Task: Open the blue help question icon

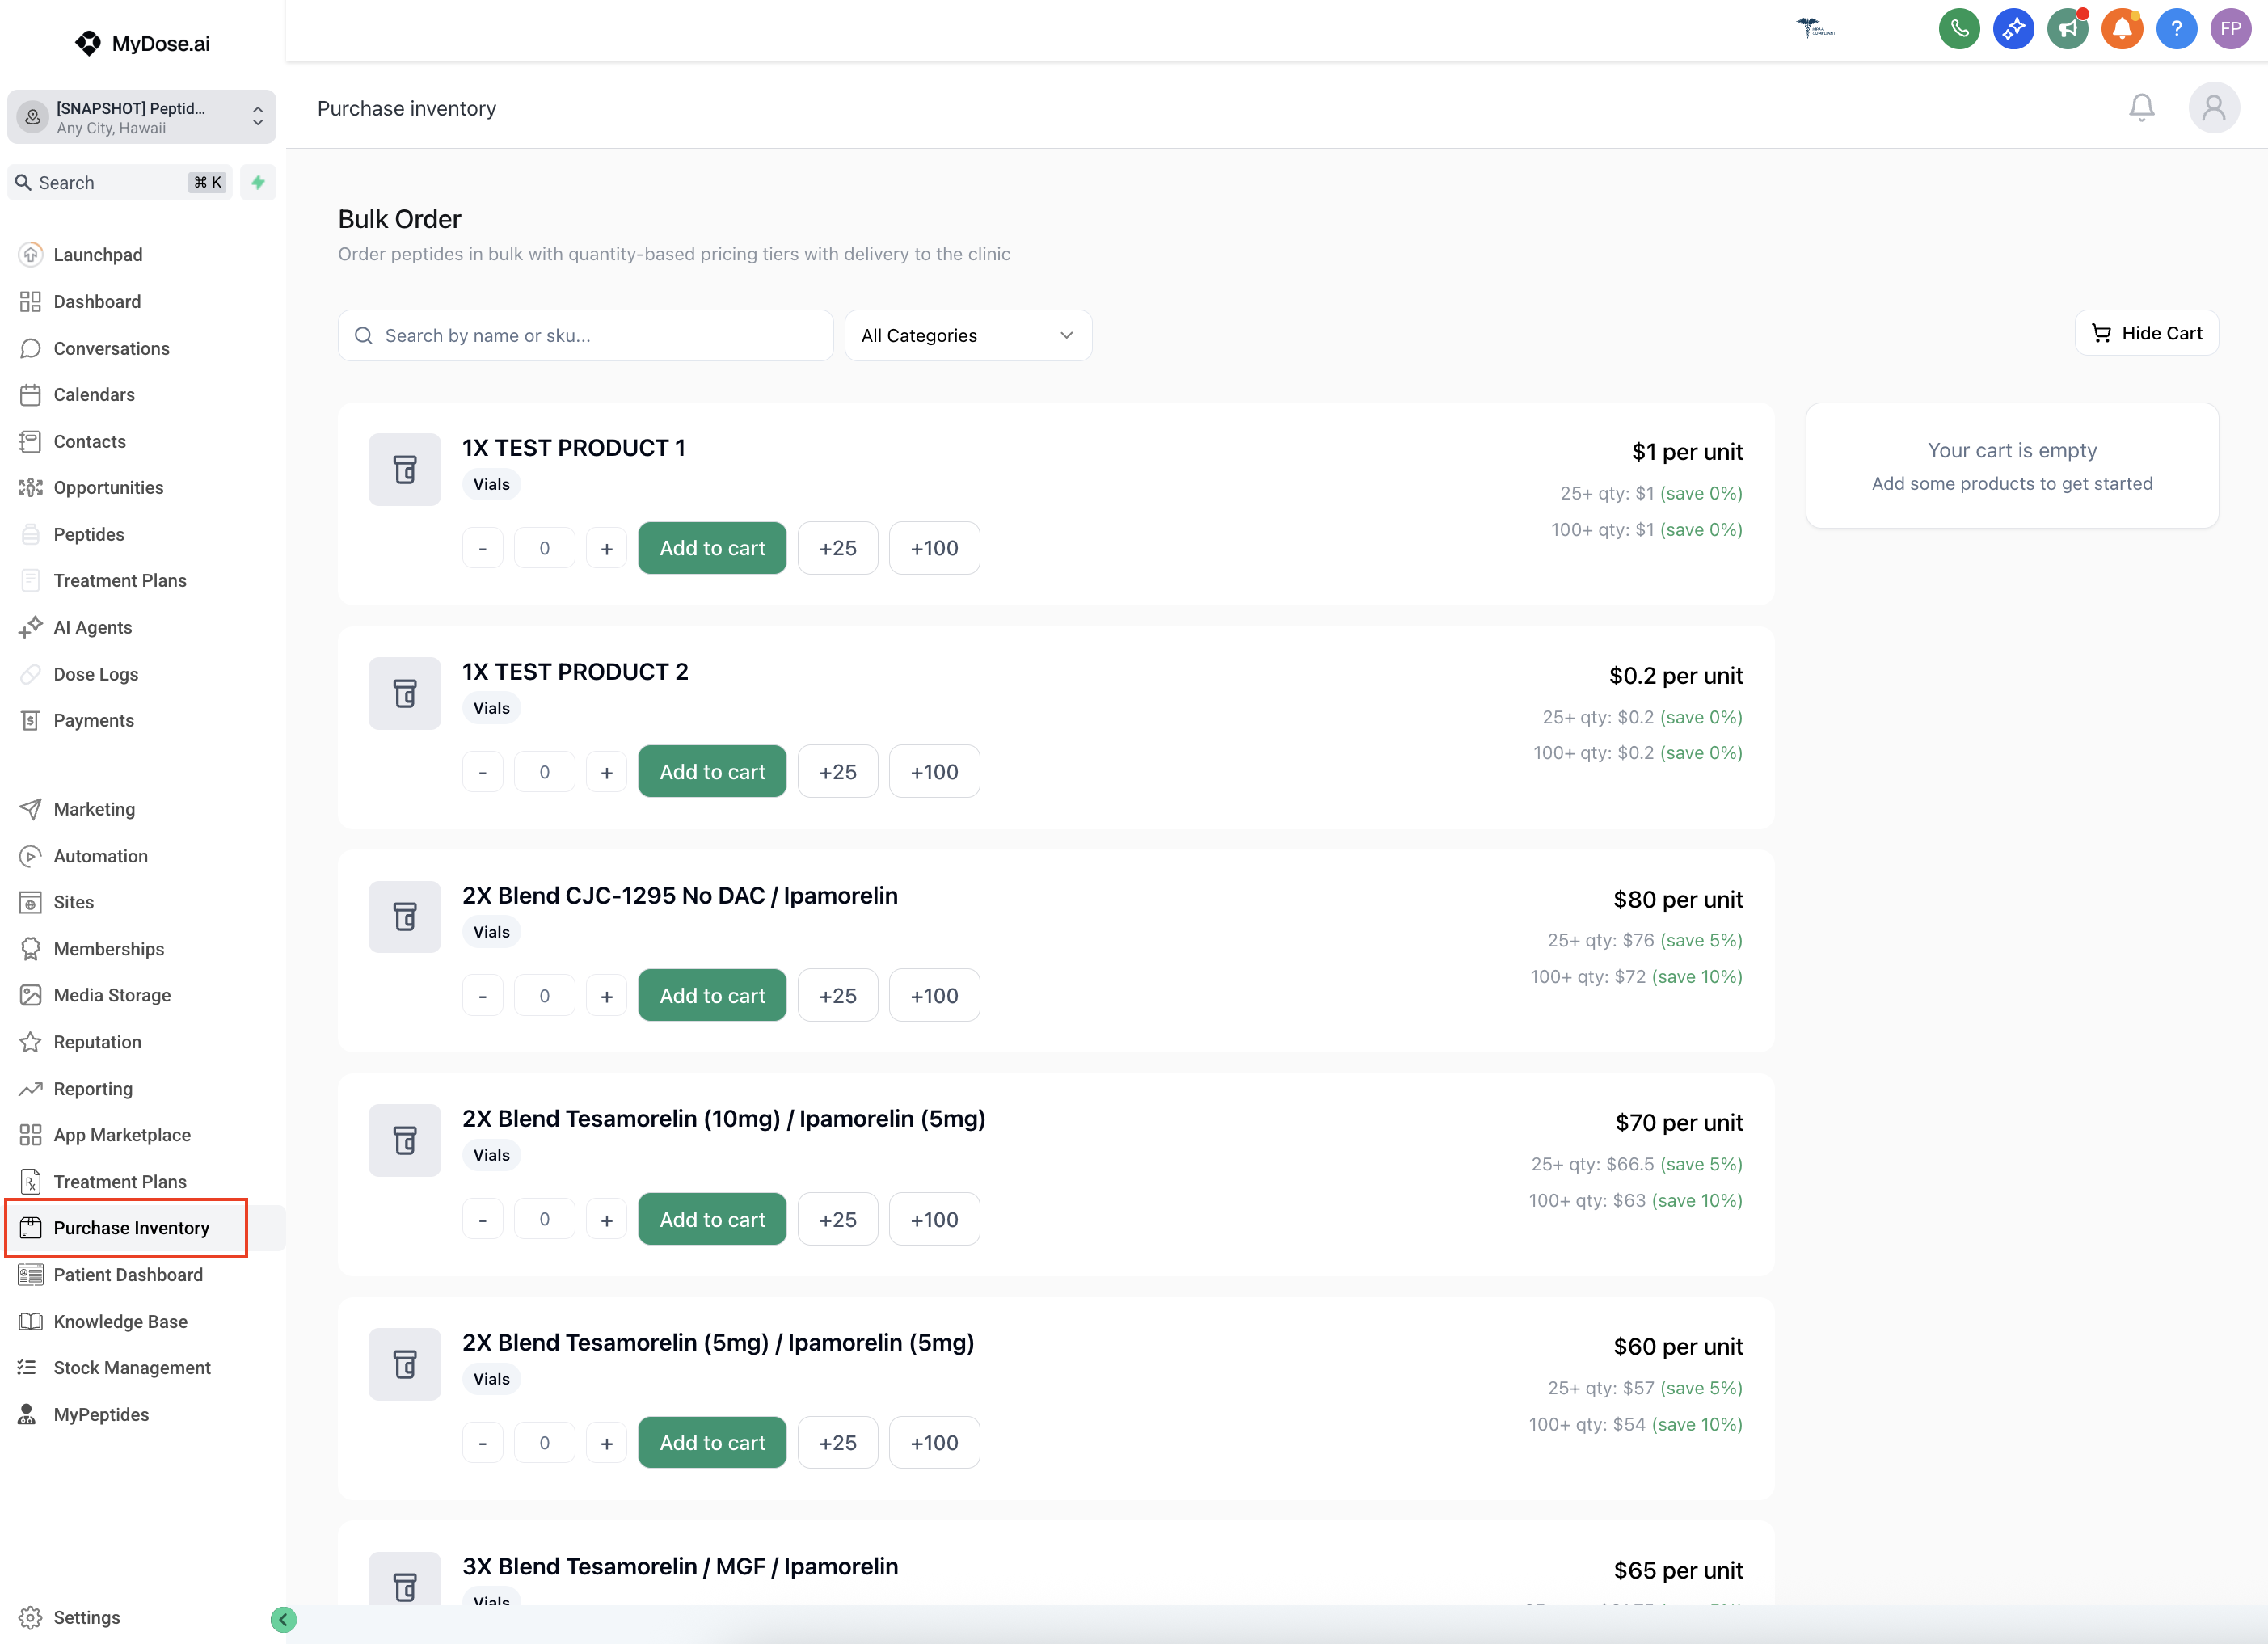Action: pos(2176,28)
